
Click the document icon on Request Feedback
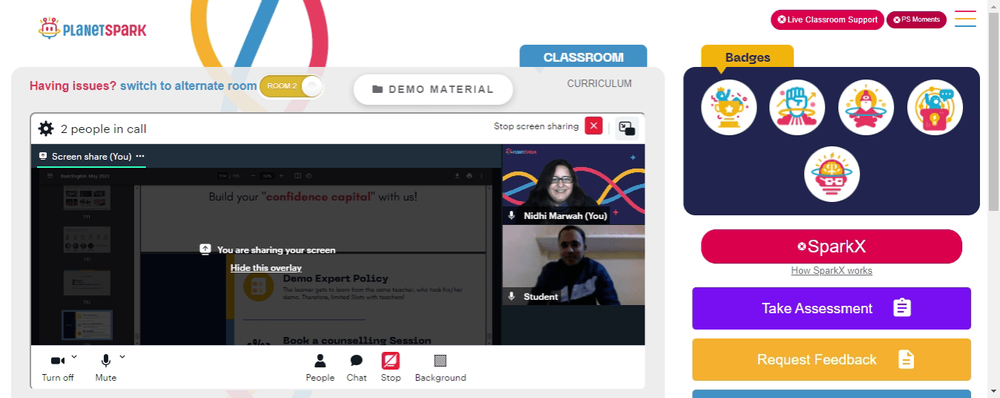906,360
